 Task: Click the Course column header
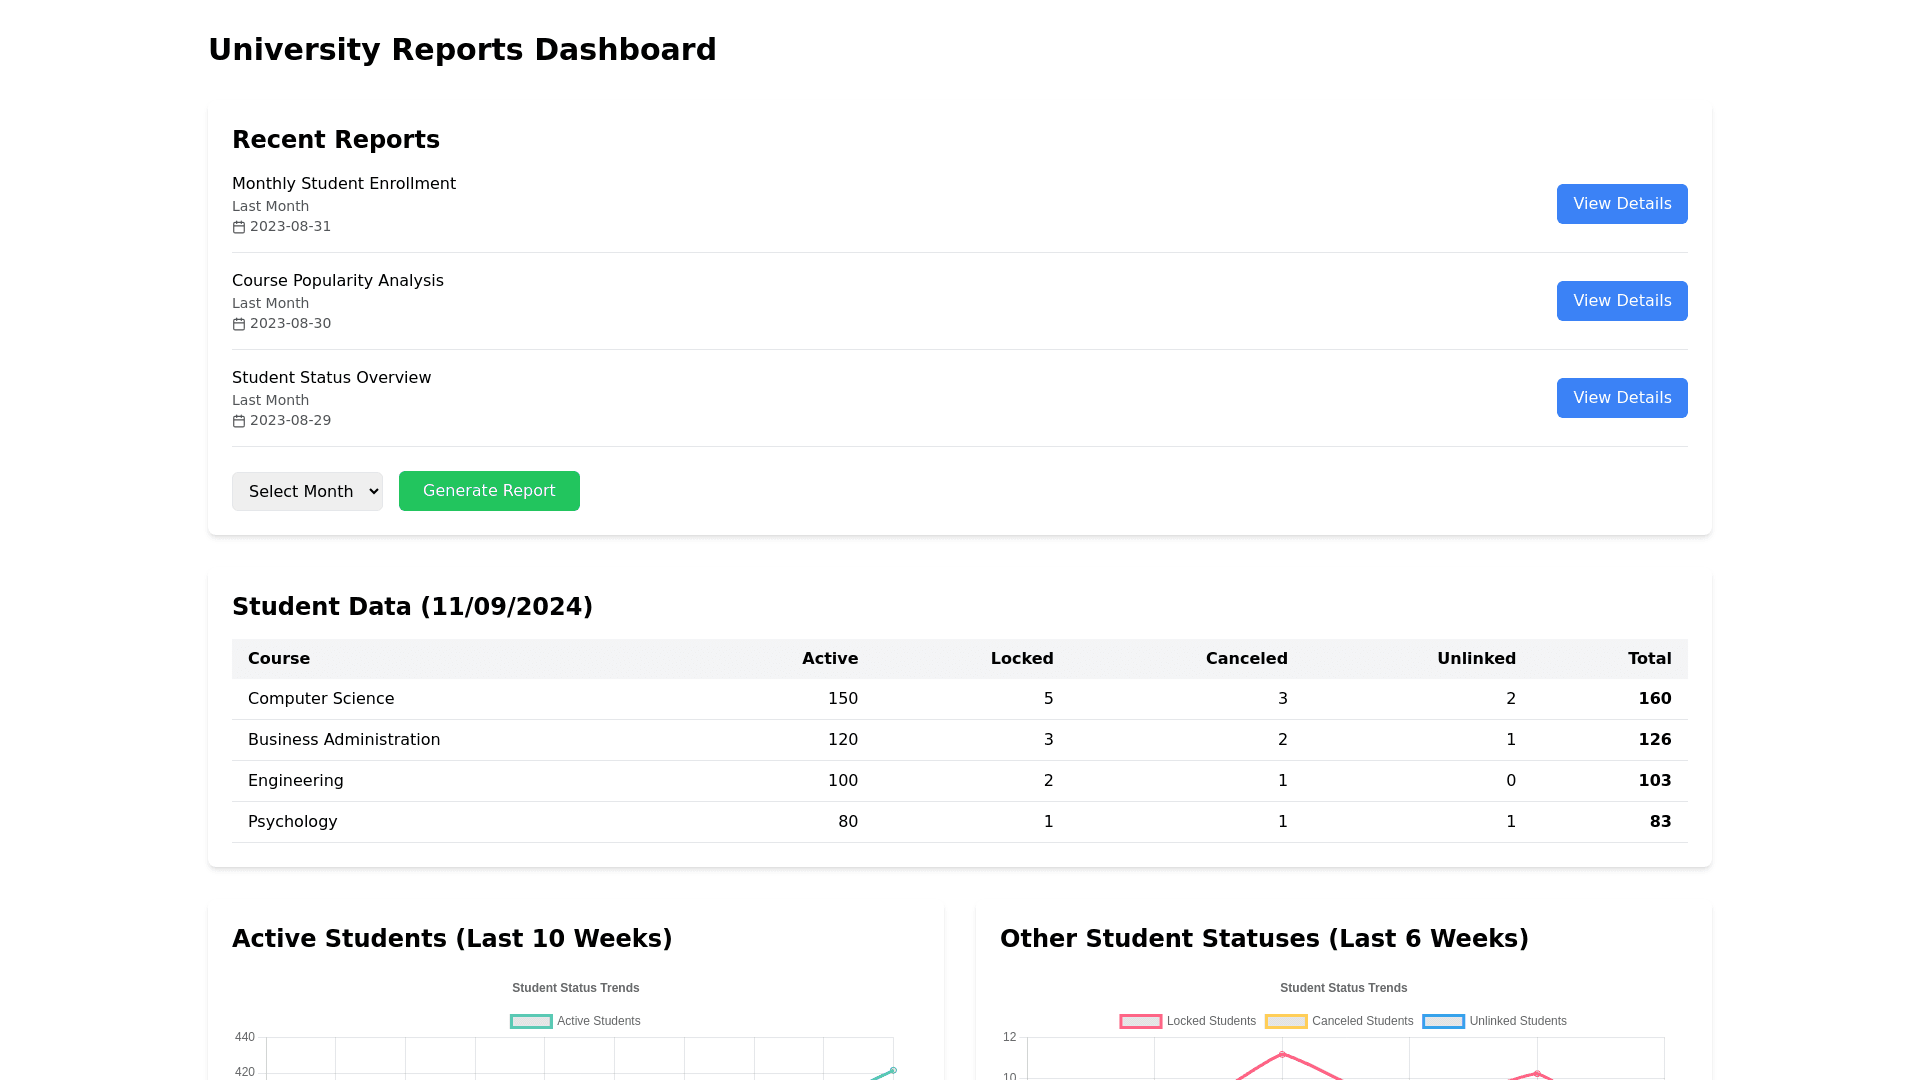click(x=279, y=659)
